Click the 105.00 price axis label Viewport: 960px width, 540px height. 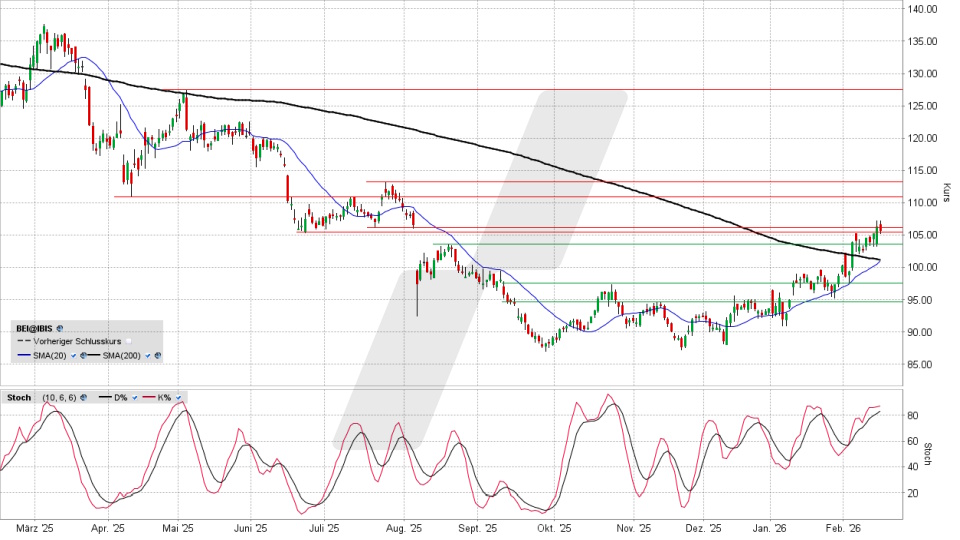point(921,235)
